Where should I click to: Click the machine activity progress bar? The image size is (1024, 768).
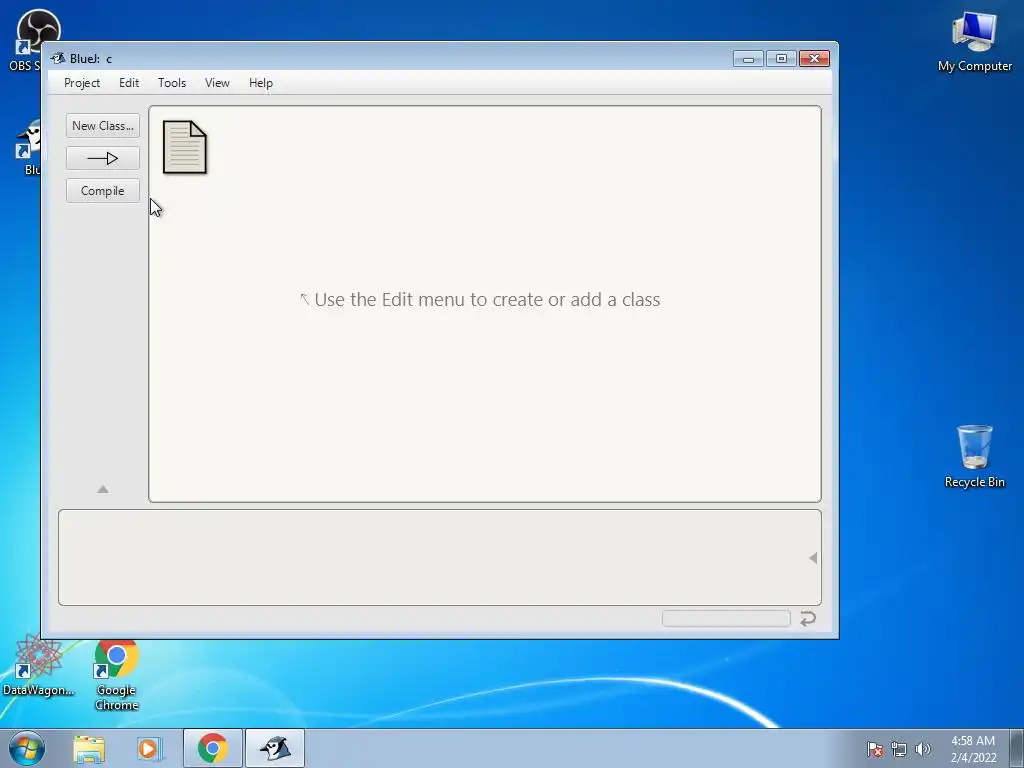pyautogui.click(x=726, y=618)
